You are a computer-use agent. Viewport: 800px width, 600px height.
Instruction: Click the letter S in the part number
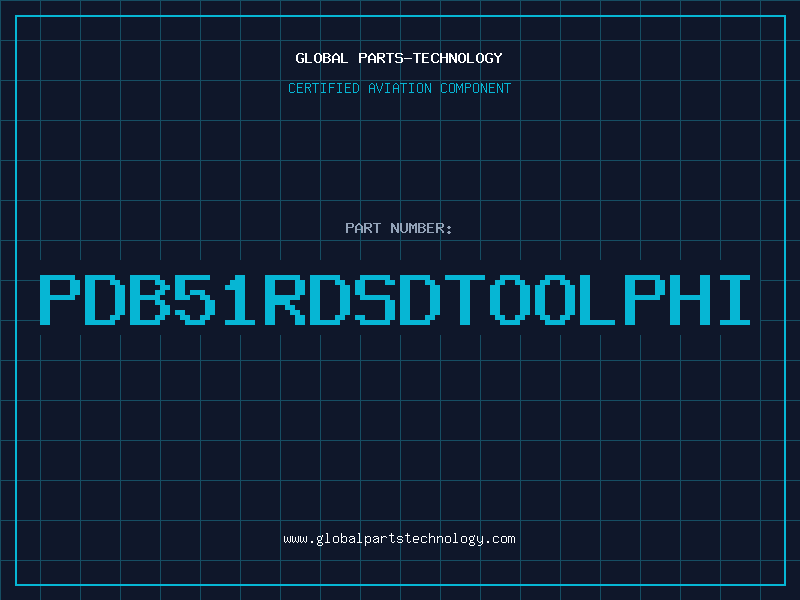point(372,299)
